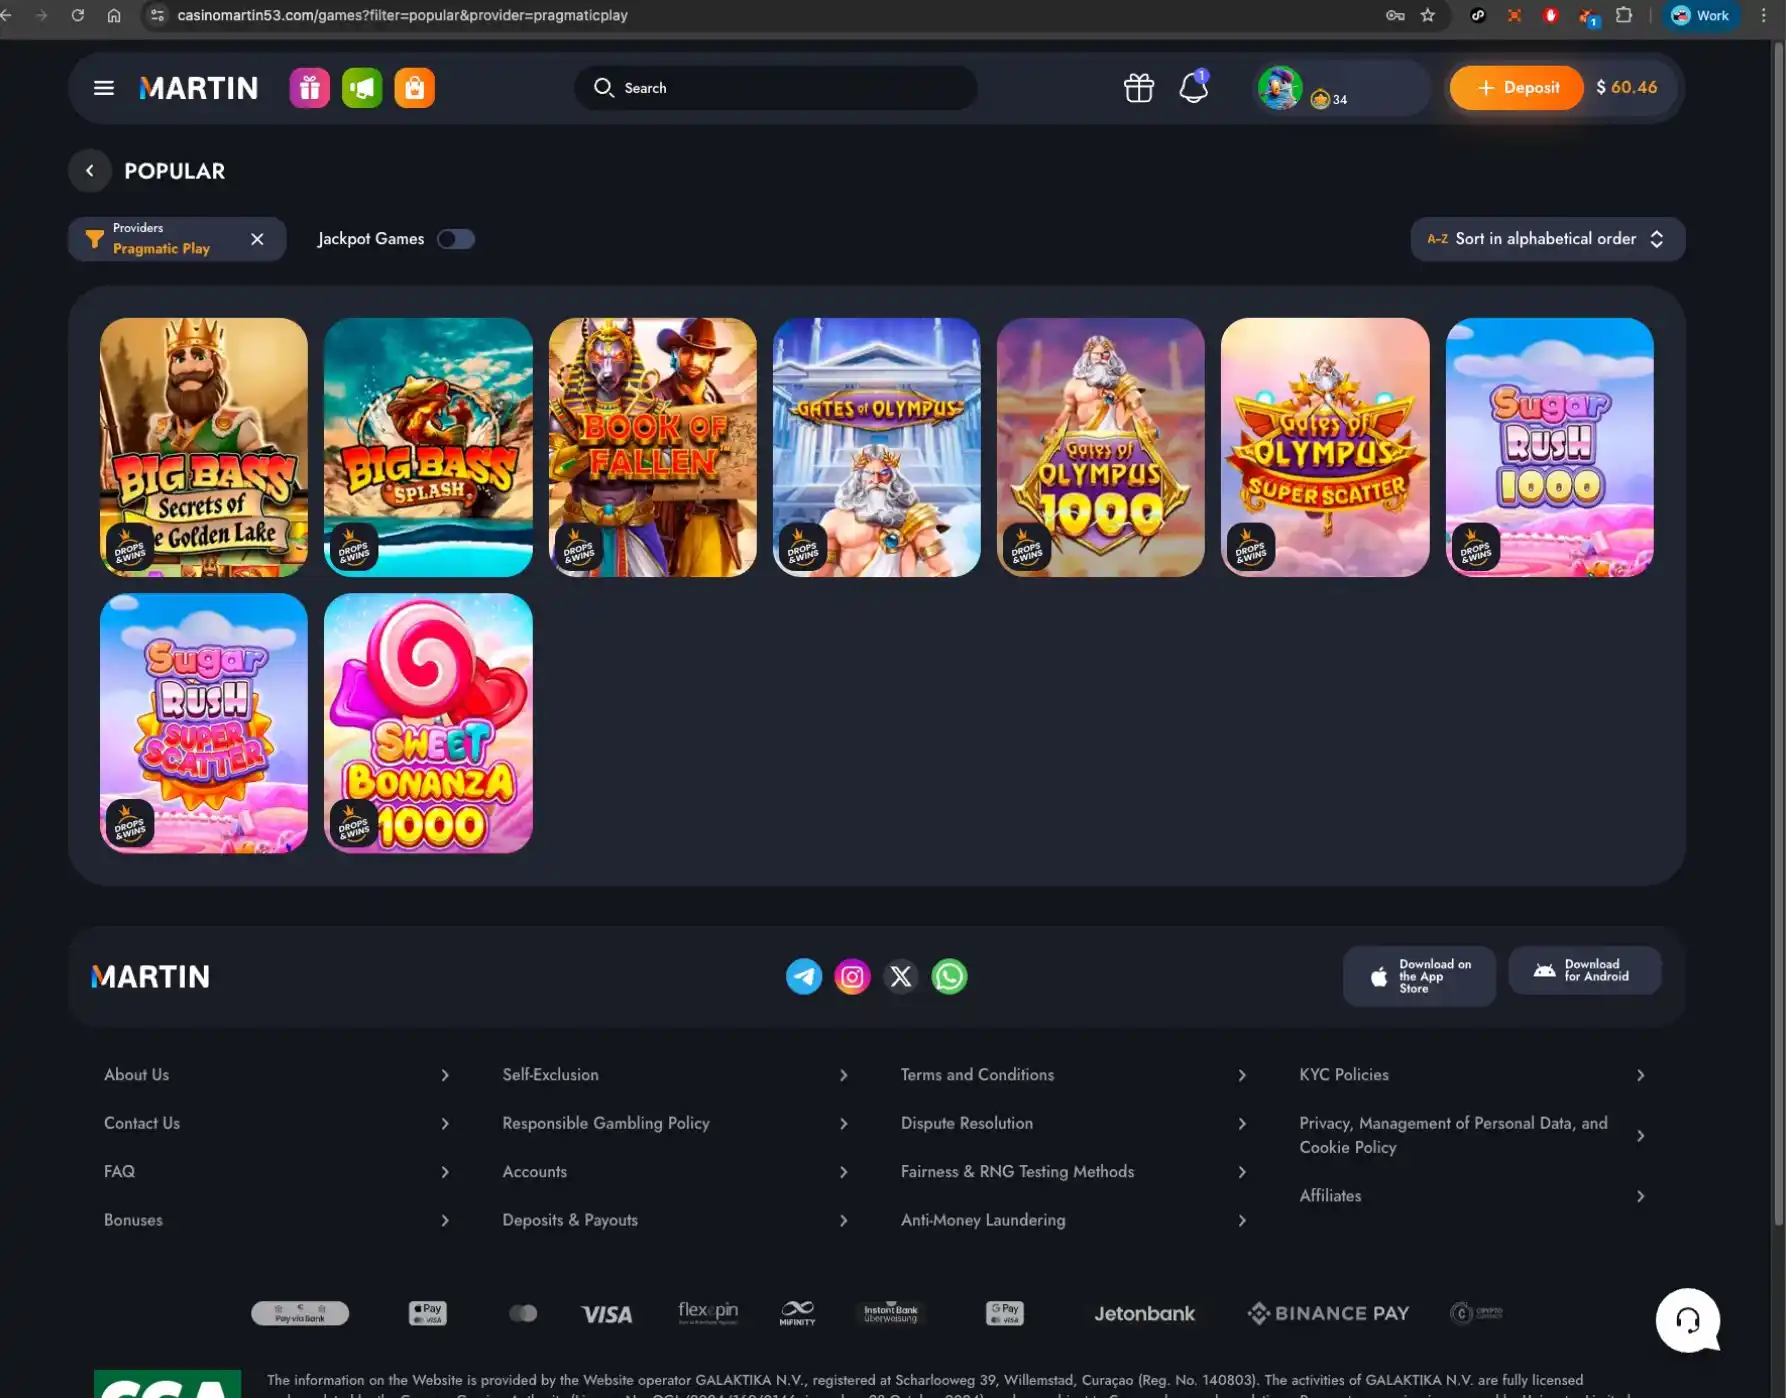
Task: Open the Sort in alphabetical order dropdown
Action: [1547, 239]
